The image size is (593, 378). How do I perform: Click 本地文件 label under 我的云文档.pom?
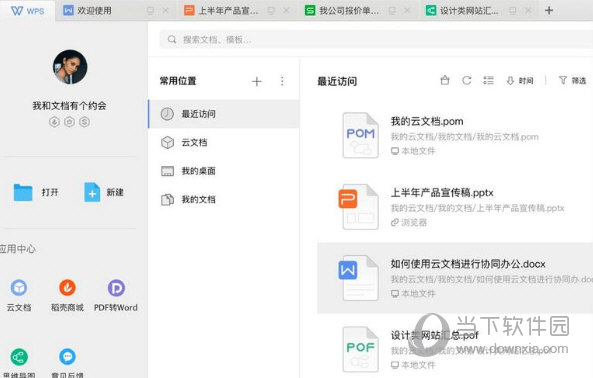pyautogui.click(x=413, y=151)
